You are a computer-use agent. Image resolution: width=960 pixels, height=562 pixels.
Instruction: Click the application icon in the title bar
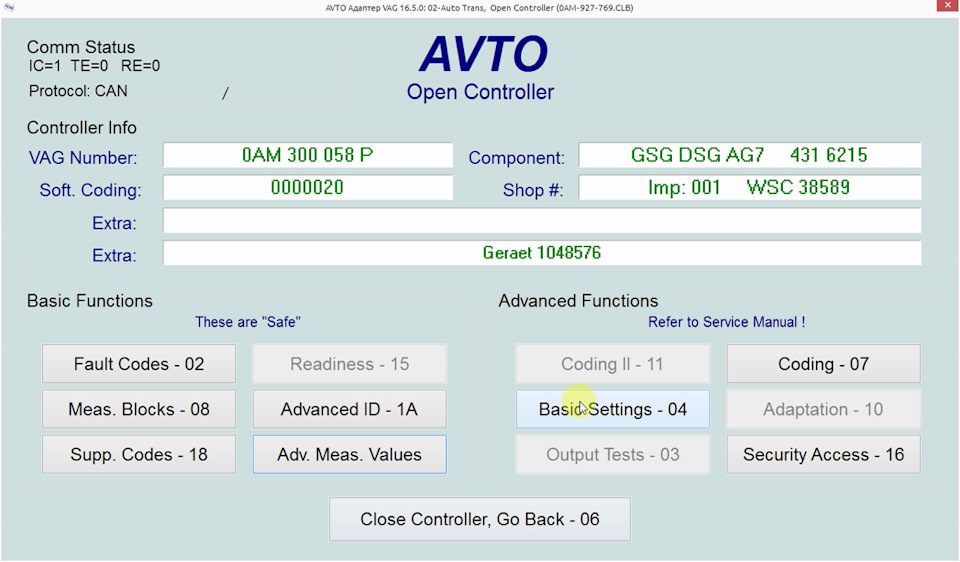point(8,7)
